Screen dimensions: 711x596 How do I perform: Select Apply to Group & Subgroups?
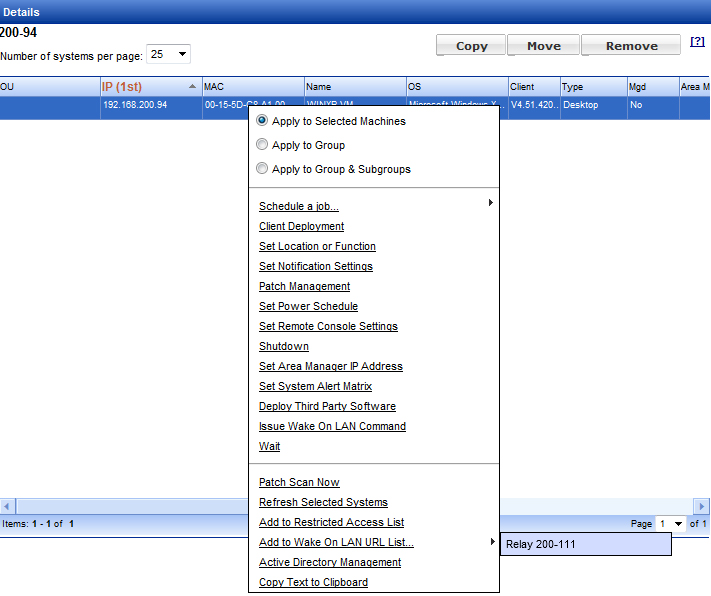point(262,169)
